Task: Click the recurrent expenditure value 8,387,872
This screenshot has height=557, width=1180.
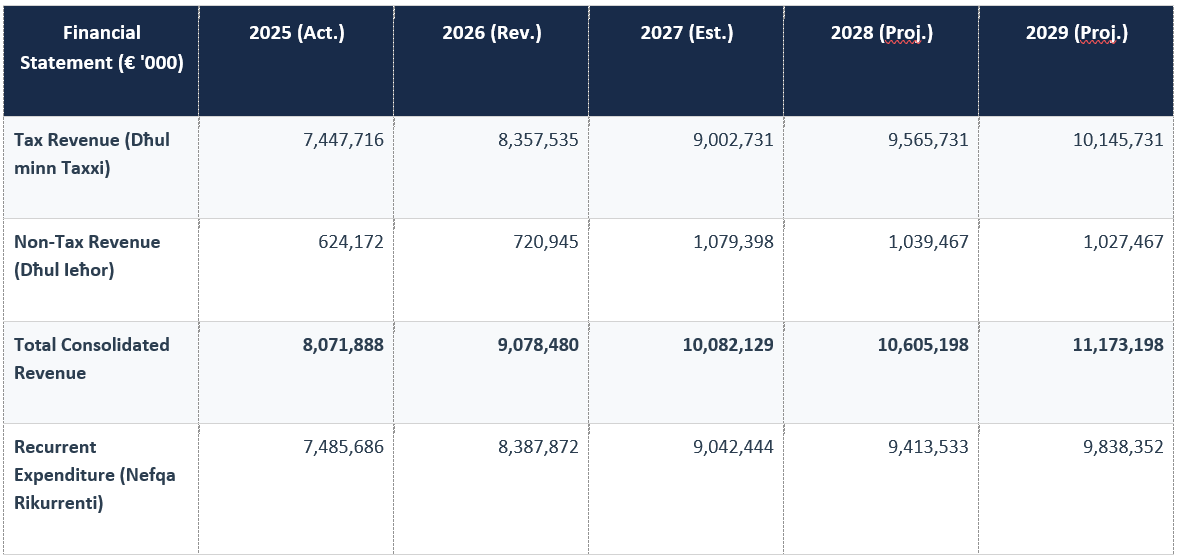Action: point(538,446)
